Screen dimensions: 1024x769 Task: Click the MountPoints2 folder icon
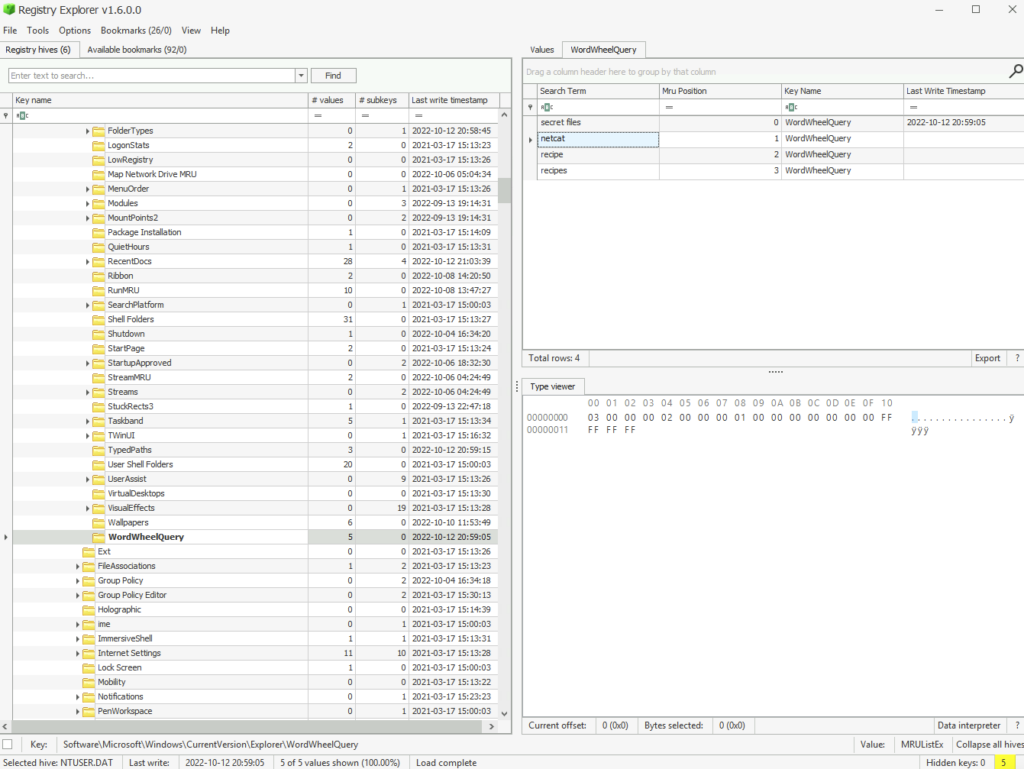click(x=99, y=218)
